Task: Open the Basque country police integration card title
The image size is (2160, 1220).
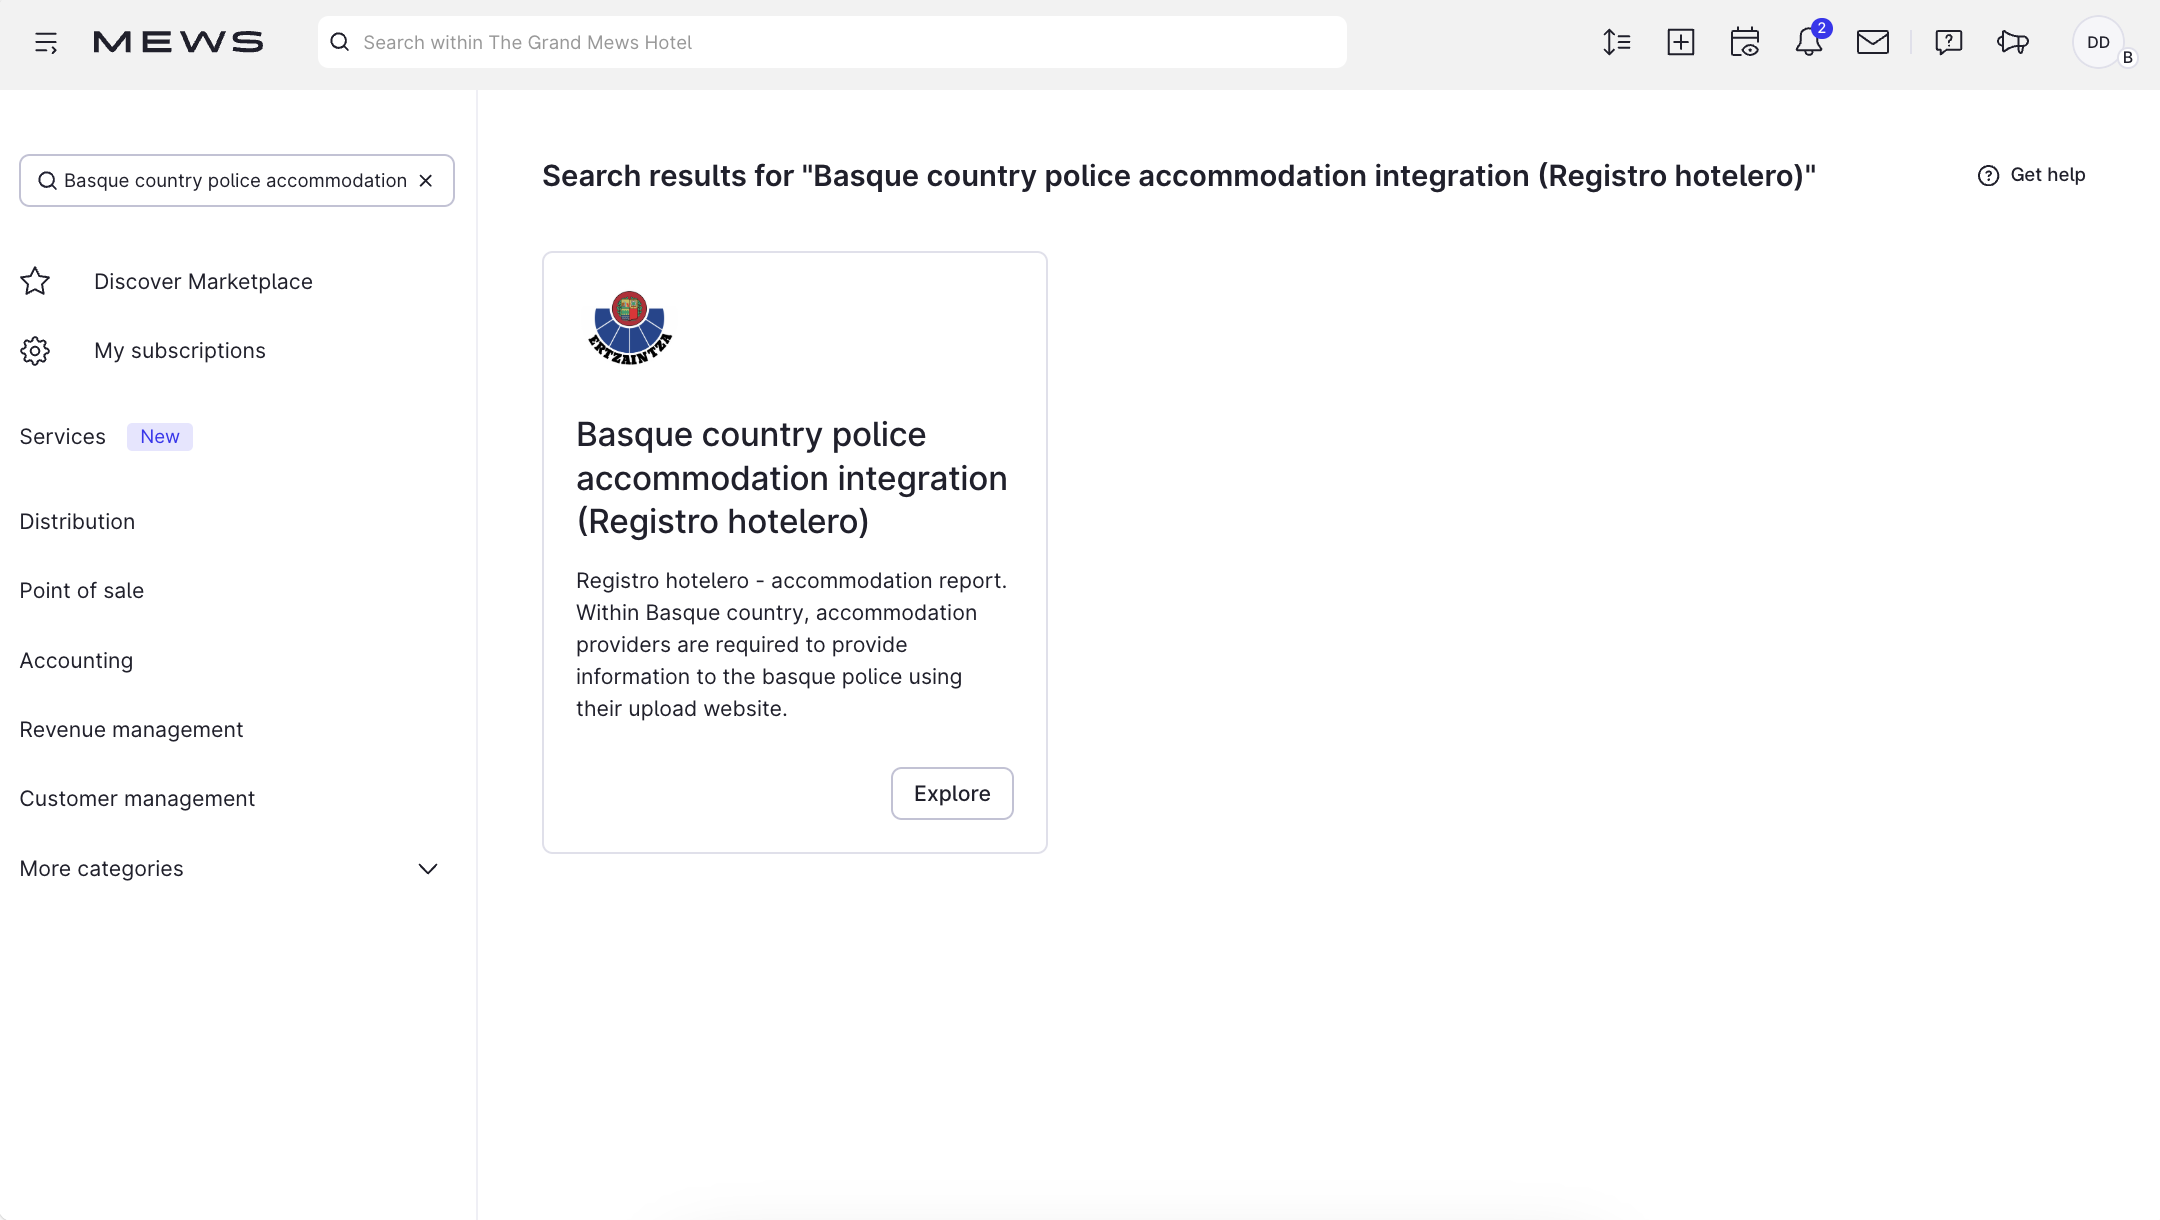Action: 792,477
